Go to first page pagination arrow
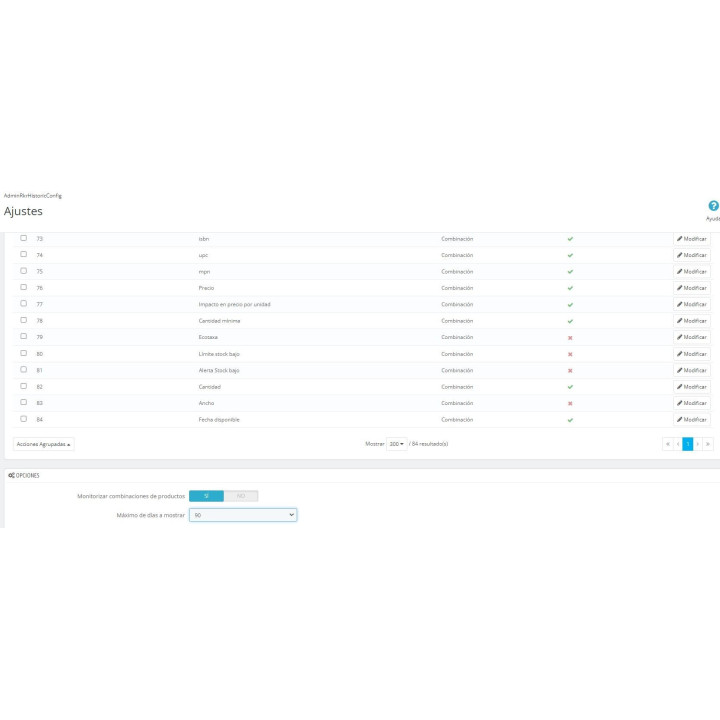The height and width of the screenshot is (720, 720). 668,444
